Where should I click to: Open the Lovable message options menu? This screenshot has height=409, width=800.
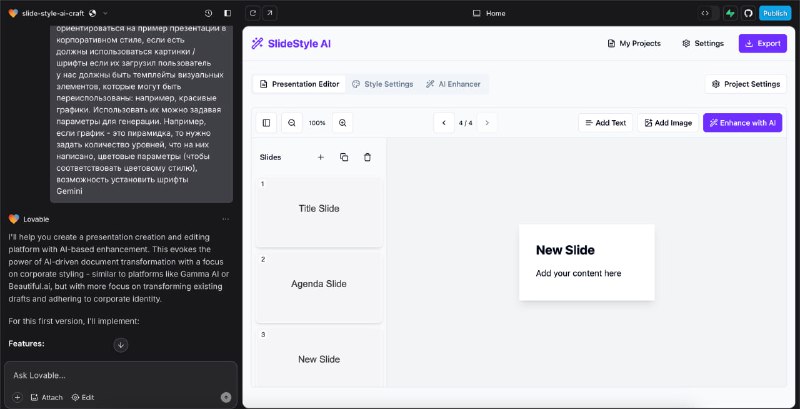tap(226, 219)
